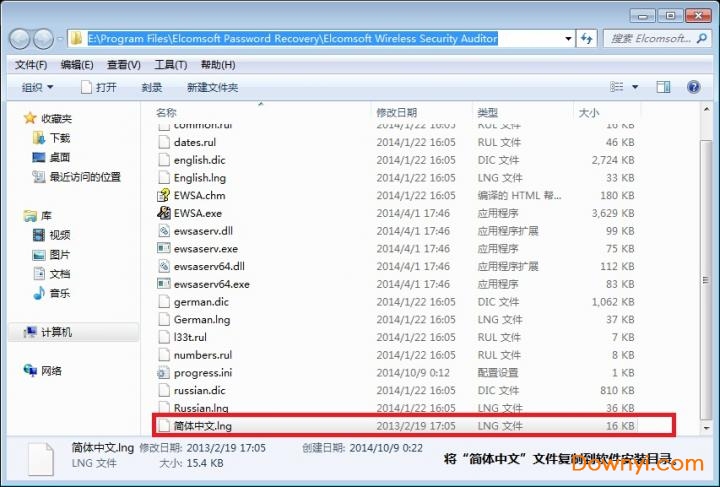This screenshot has width=720, height=487.
Task: Open the 组织 (Organize) dropdown
Action: [38, 87]
